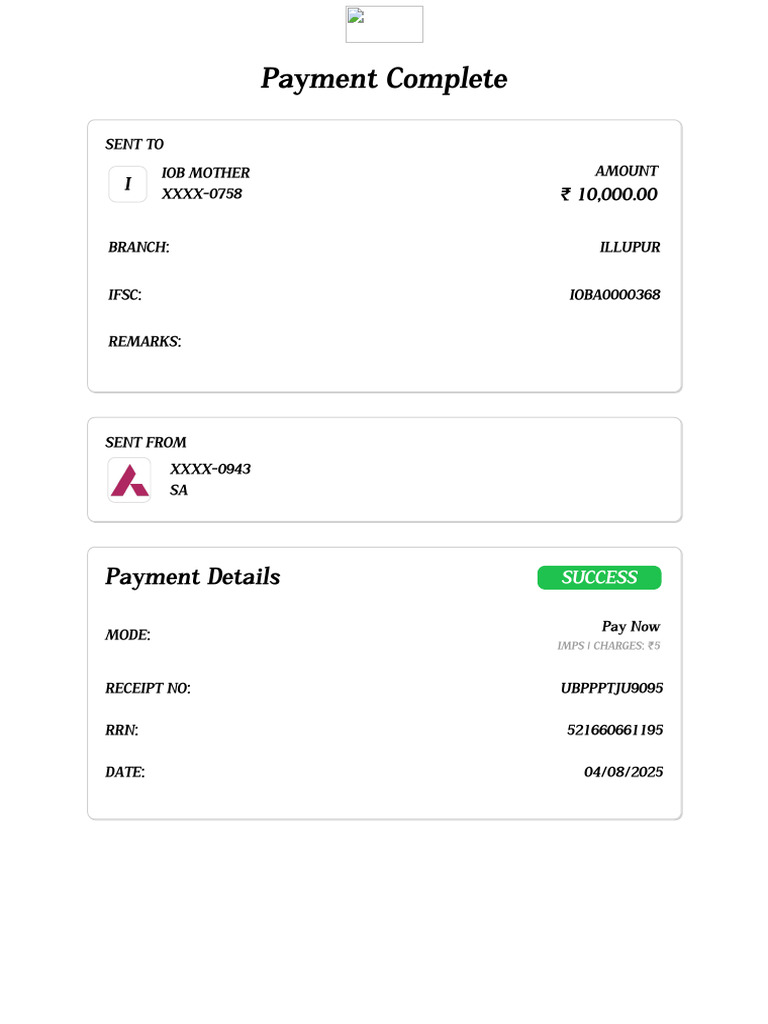Click the ₹ 10,000.00 amount value
768x1024 pixels.
click(609, 195)
